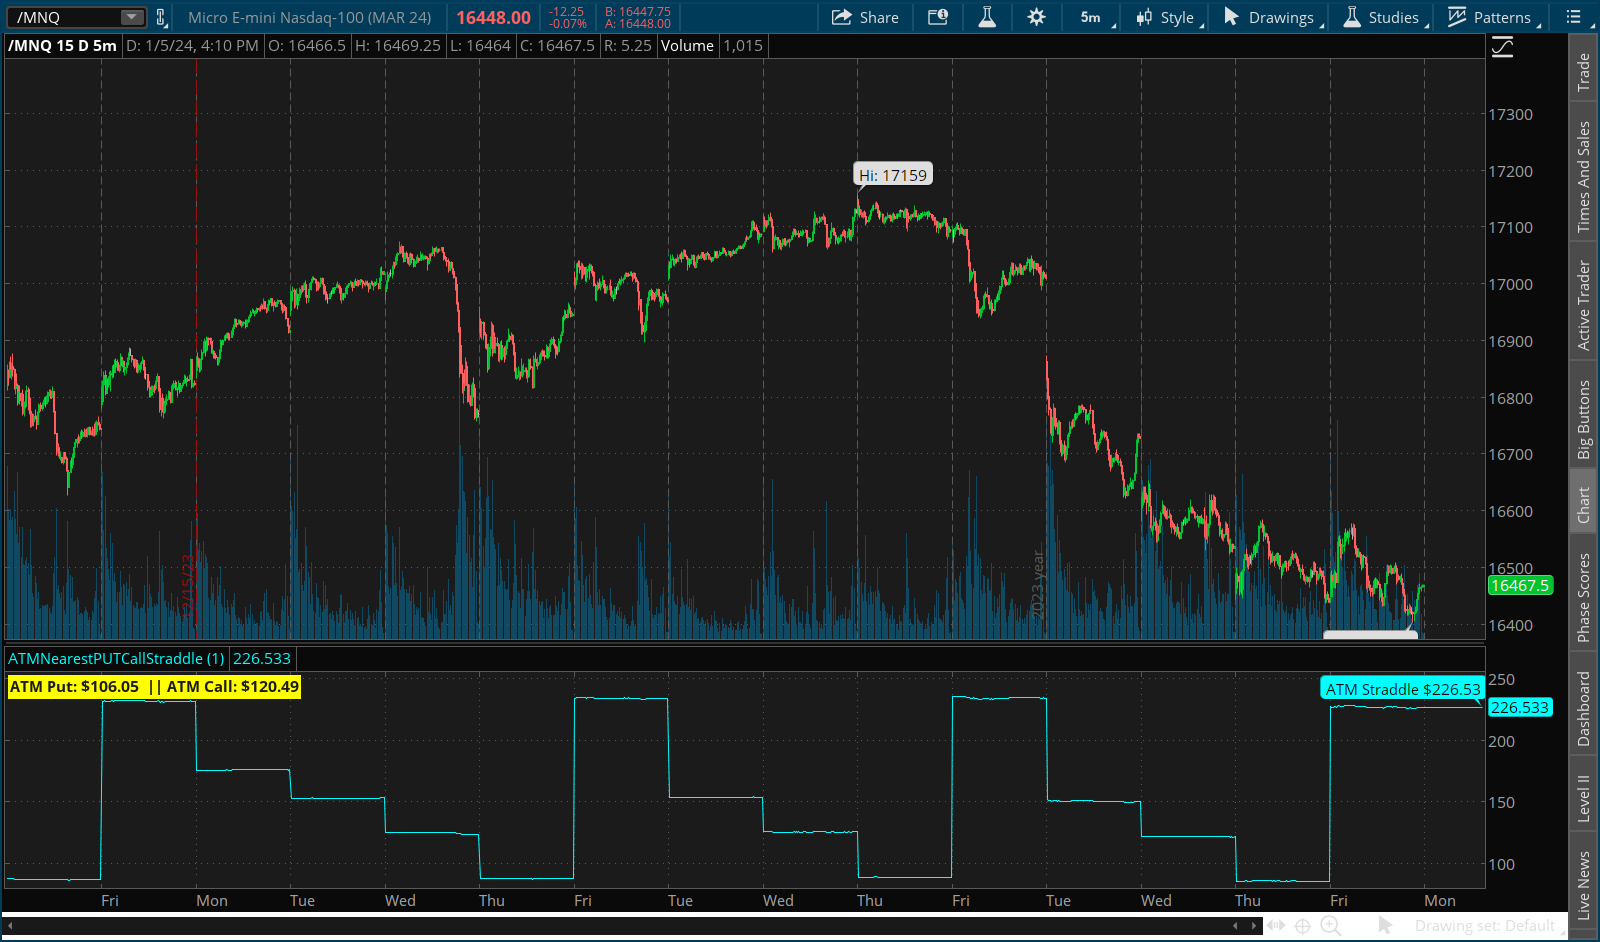Screen dimensions: 1600x942
Task: Open the 5m timeframe dropdown
Action: tap(1096, 17)
